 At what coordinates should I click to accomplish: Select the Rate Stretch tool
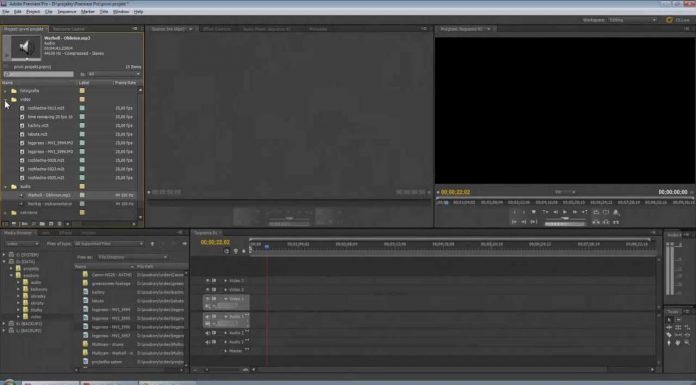(687, 327)
